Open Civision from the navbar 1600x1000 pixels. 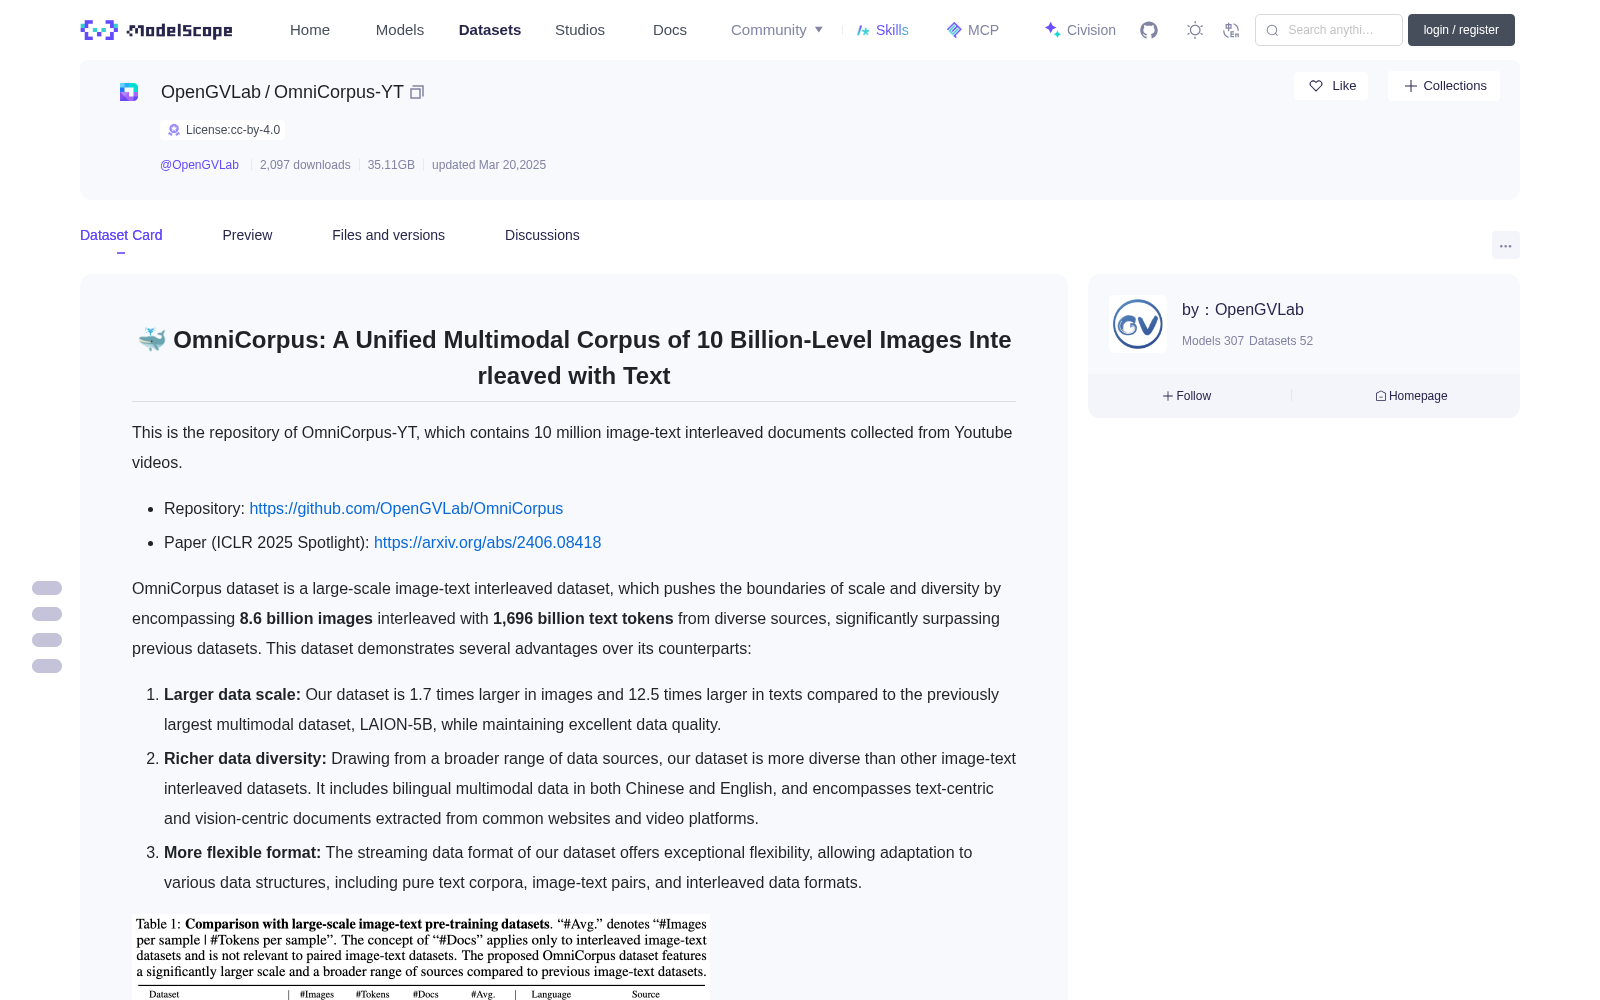click(1080, 30)
